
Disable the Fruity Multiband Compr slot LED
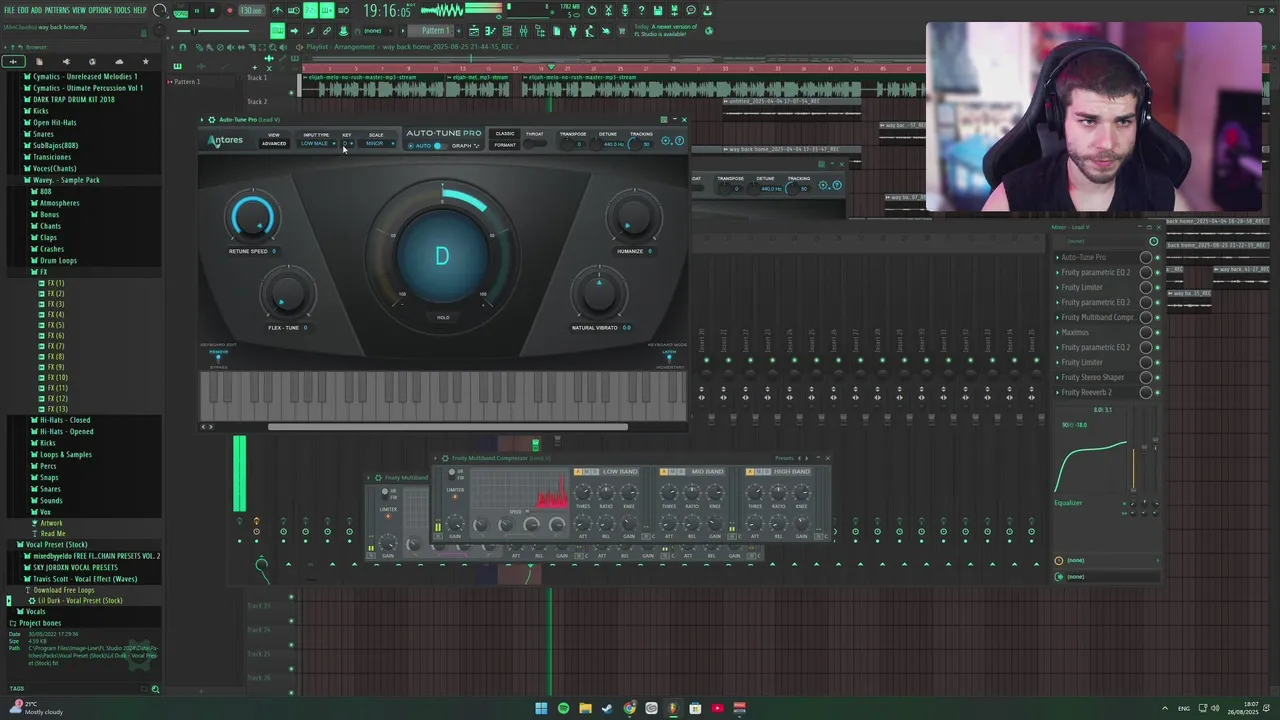pyautogui.click(x=1158, y=317)
